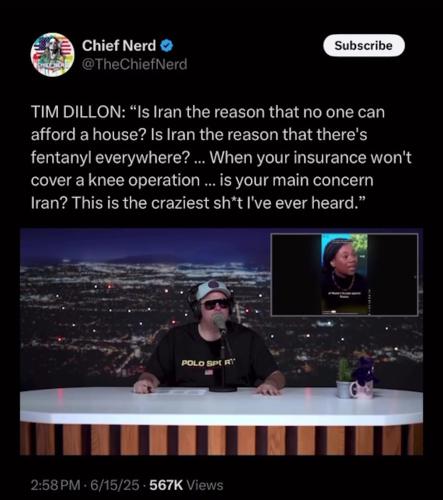Open the @TheChiefNerd handle link

pyautogui.click(x=135, y=64)
